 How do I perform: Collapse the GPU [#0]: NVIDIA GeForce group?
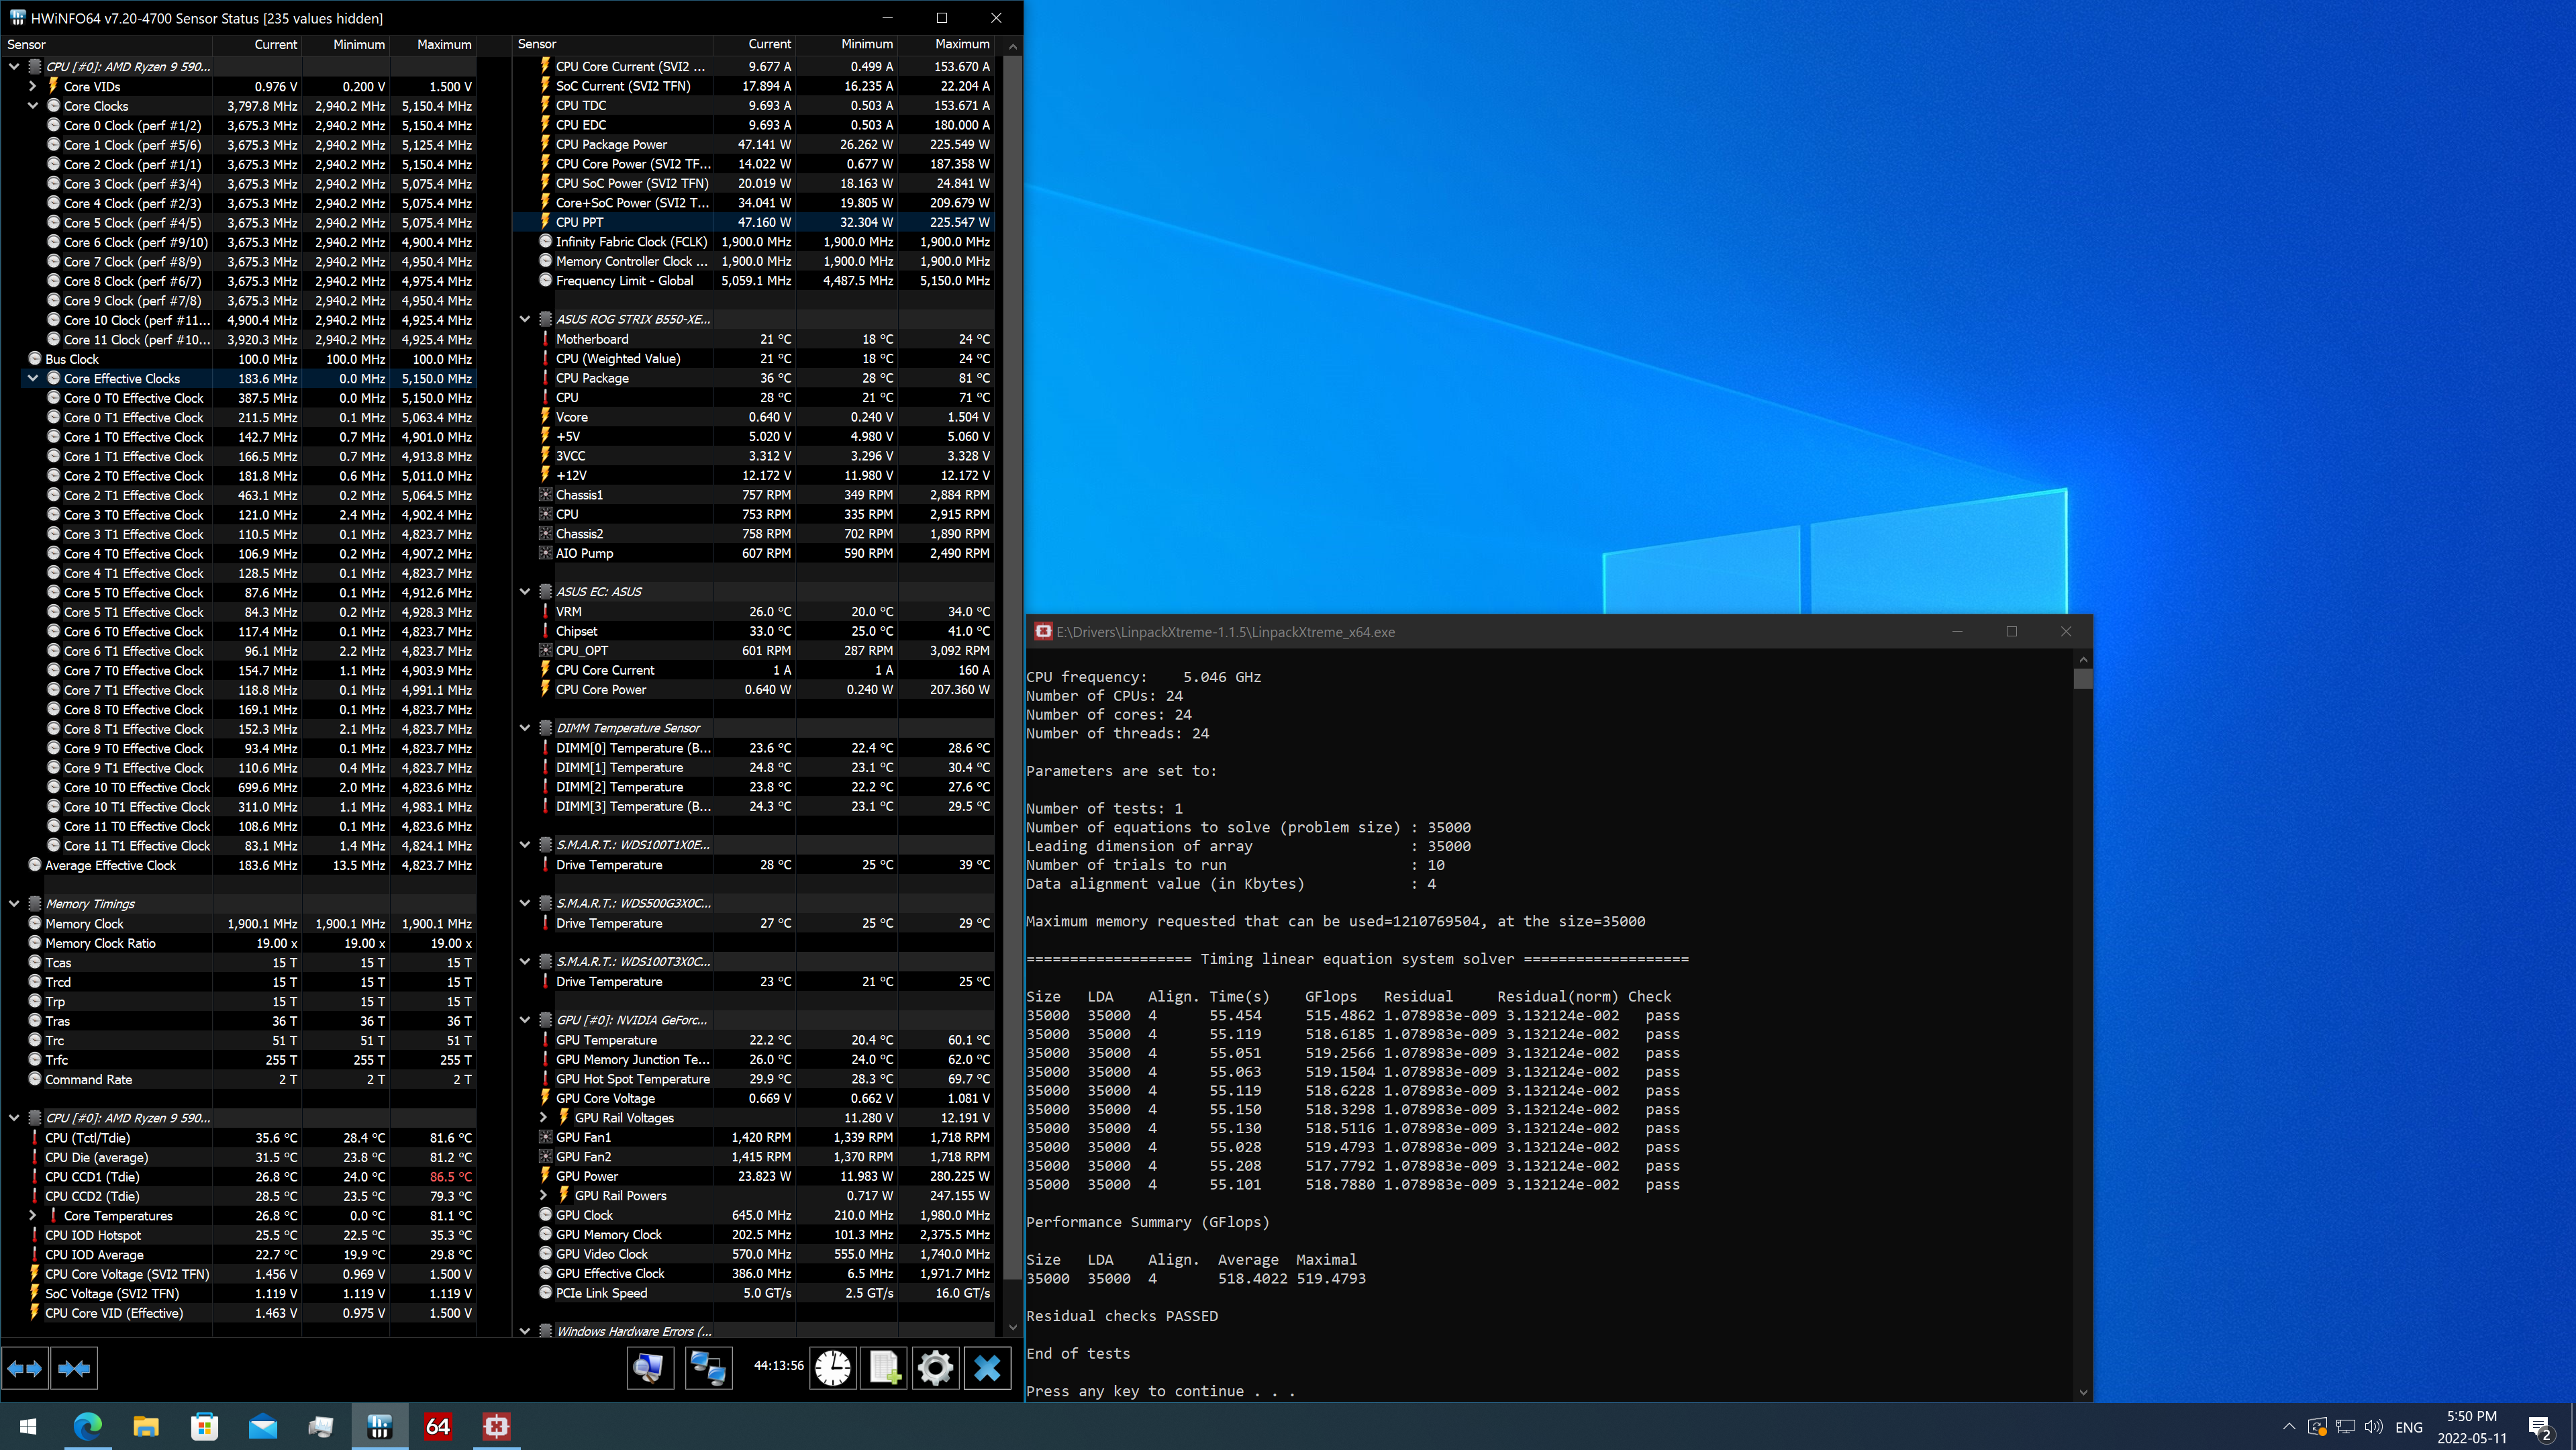point(525,1020)
